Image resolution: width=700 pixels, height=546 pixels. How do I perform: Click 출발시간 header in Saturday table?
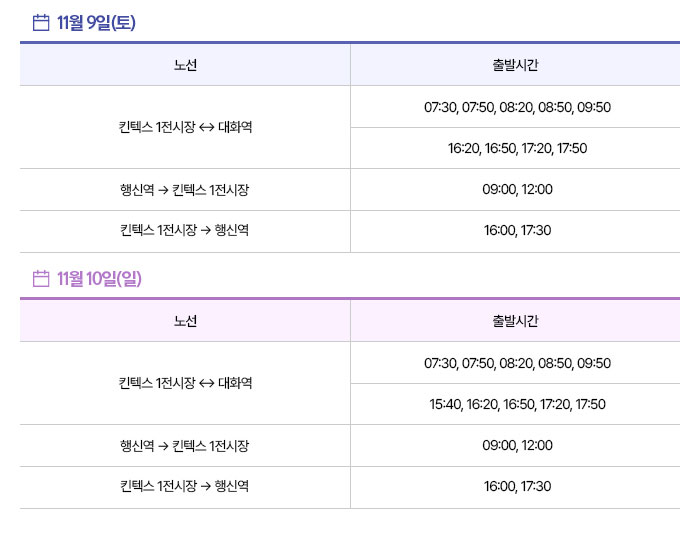click(x=515, y=65)
